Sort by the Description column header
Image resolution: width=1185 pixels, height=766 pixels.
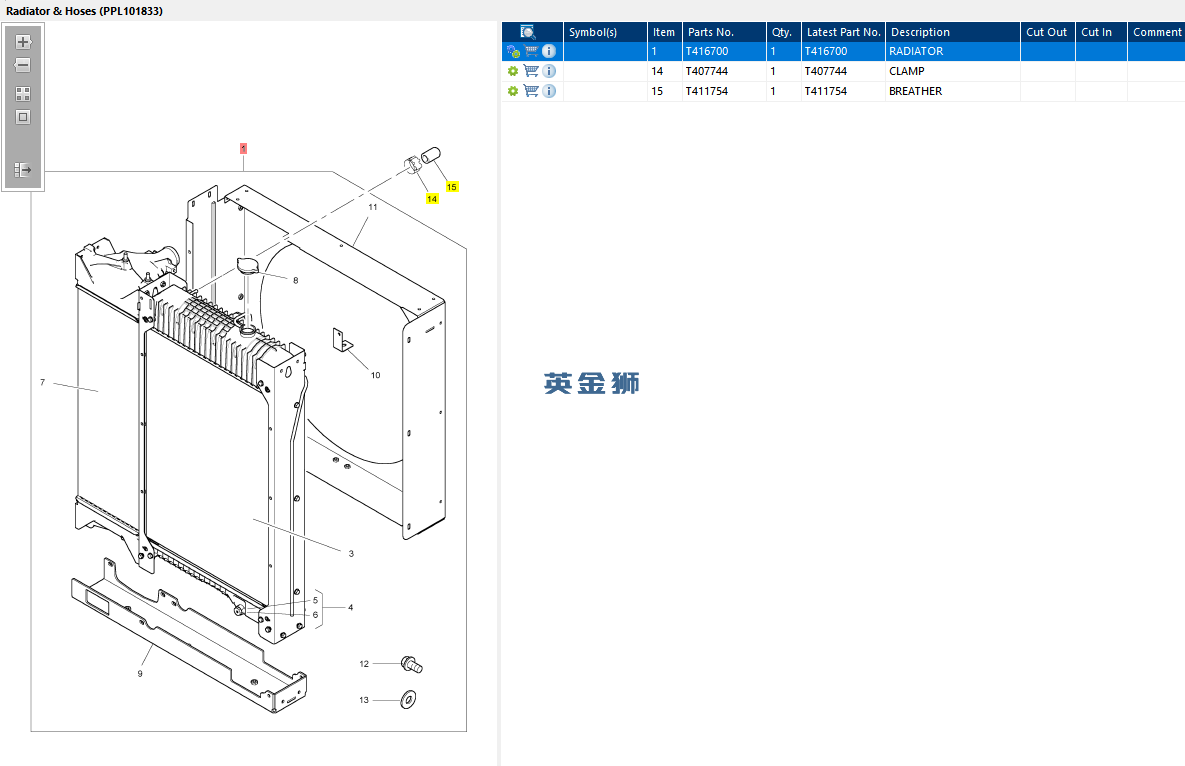pos(953,32)
